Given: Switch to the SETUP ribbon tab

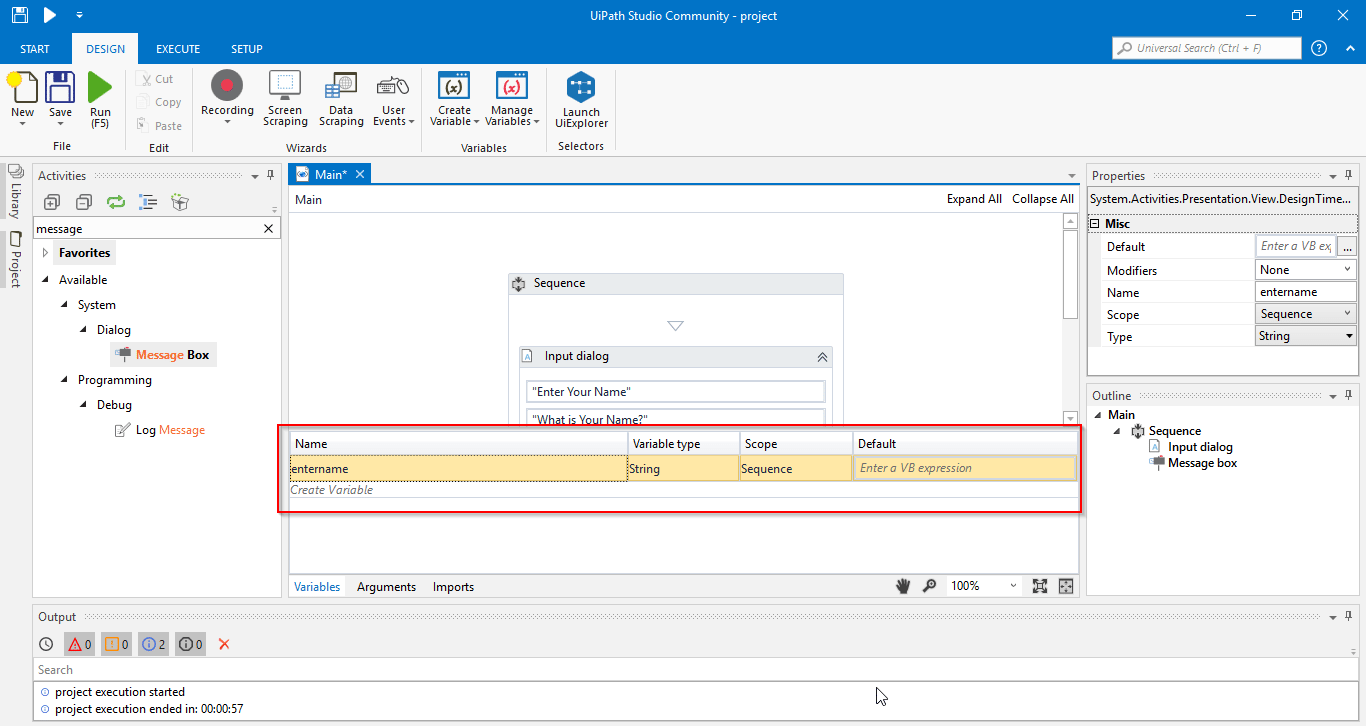Looking at the screenshot, I should point(247,49).
